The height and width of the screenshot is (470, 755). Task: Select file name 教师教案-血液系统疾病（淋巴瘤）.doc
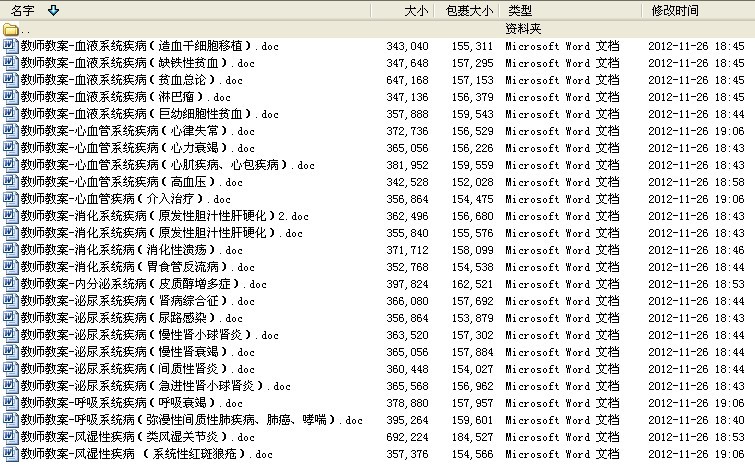[125, 97]
